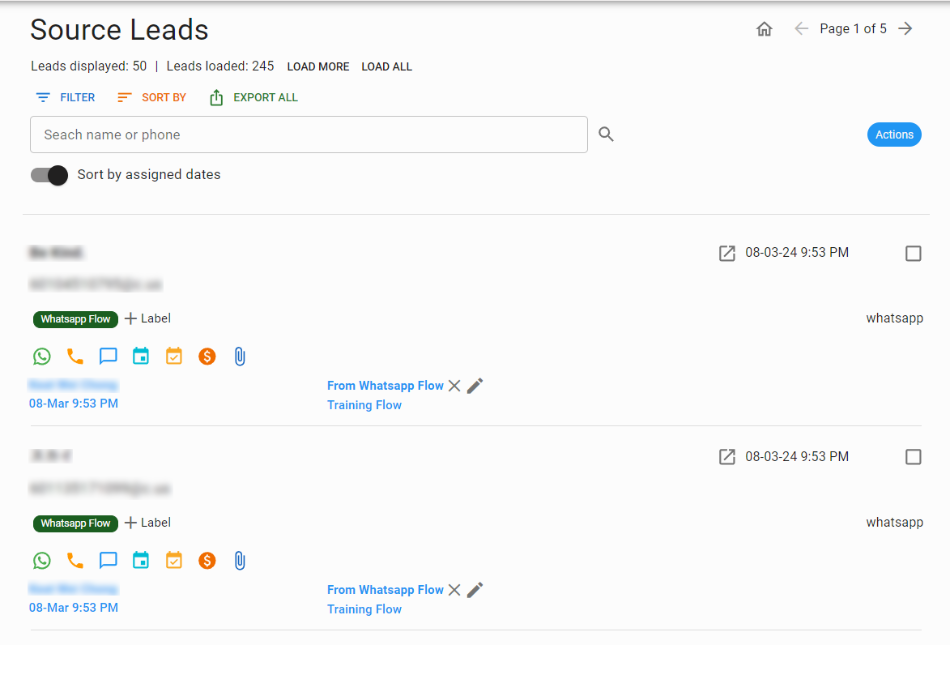
Task: Click WhatsApp icon on first lead
Action: tap(41, 356)
